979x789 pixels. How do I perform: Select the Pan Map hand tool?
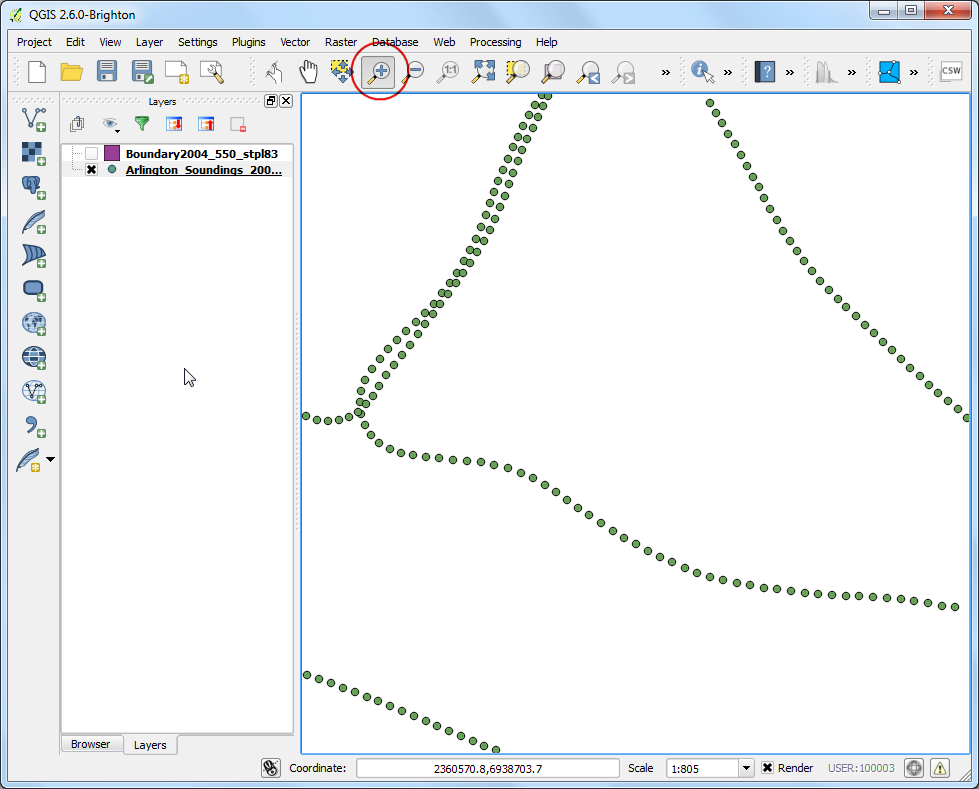(307, 72)
